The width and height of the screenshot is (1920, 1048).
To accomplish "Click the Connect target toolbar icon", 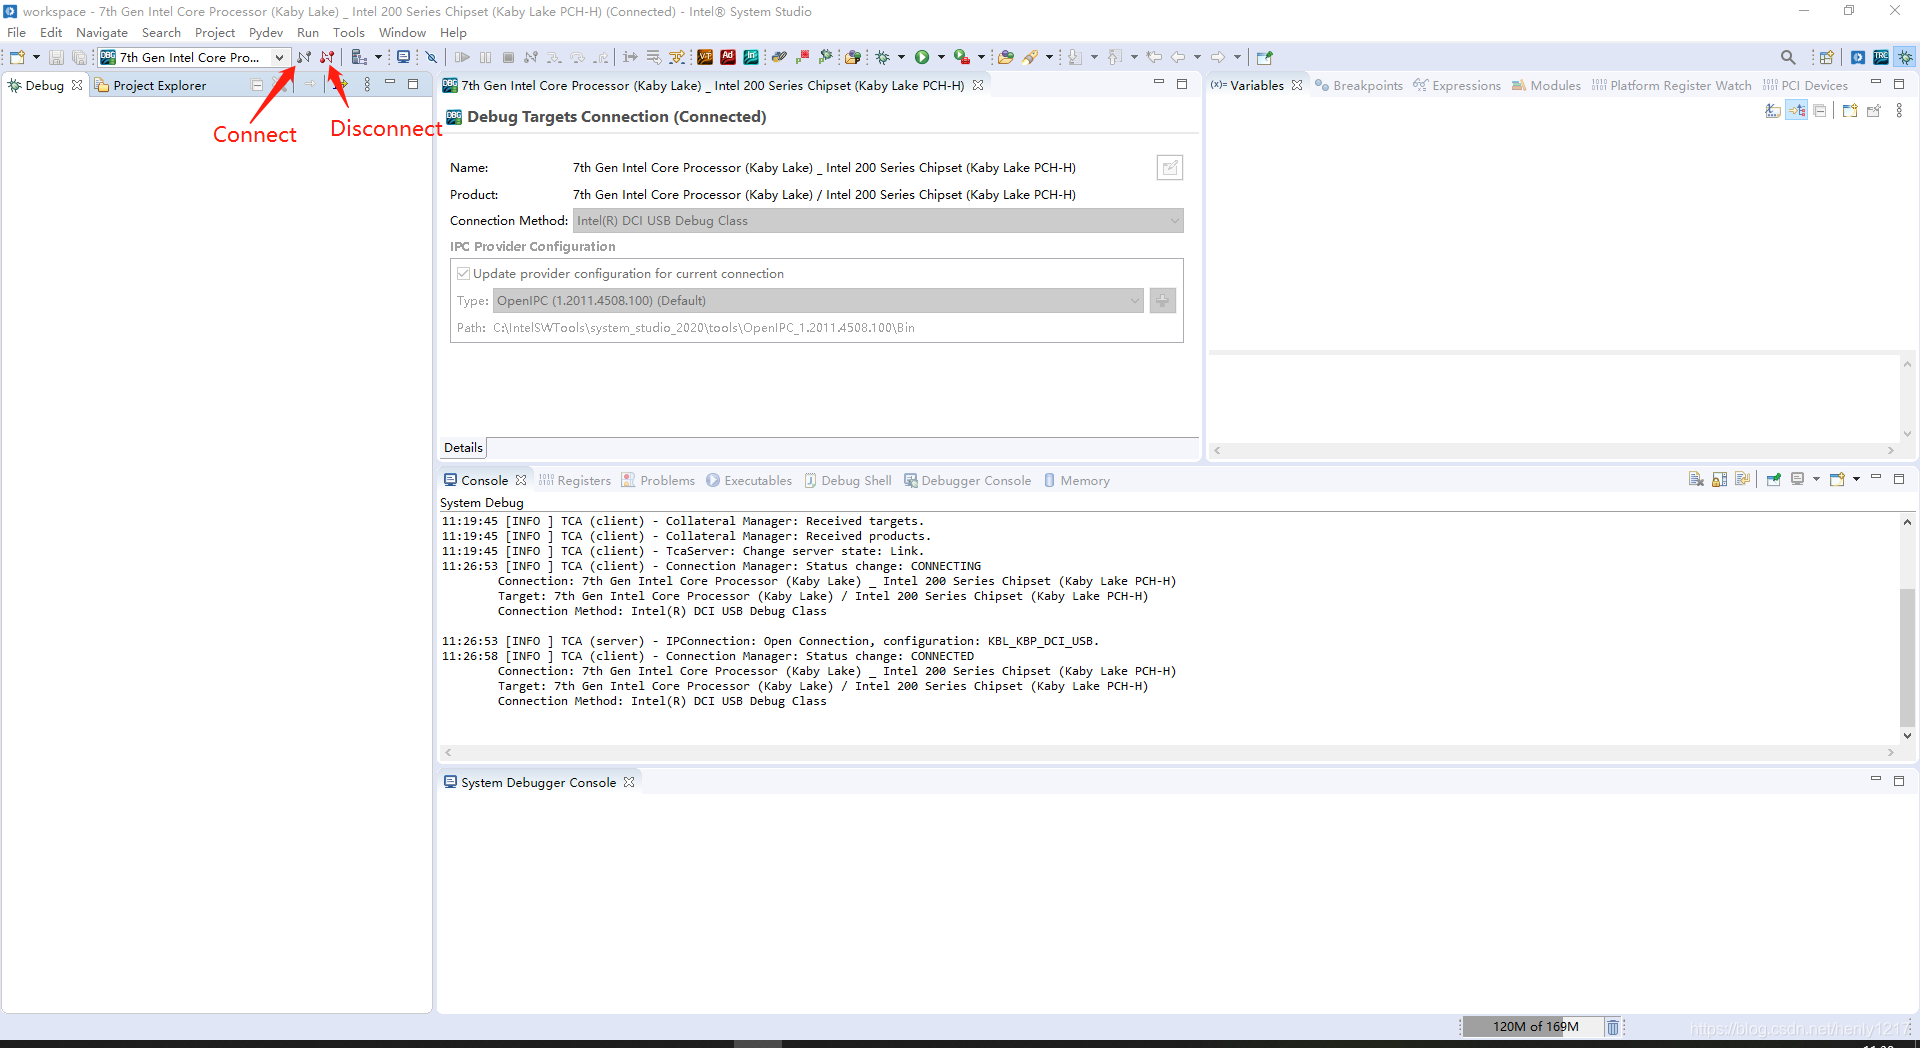I will (x=303, y=57).
